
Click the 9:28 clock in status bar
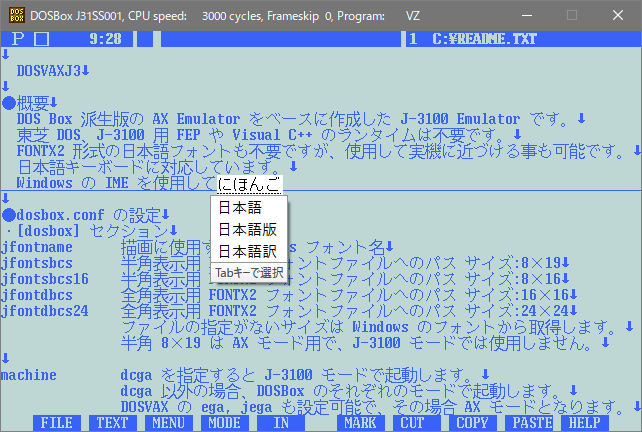click(x=106, y=39)
